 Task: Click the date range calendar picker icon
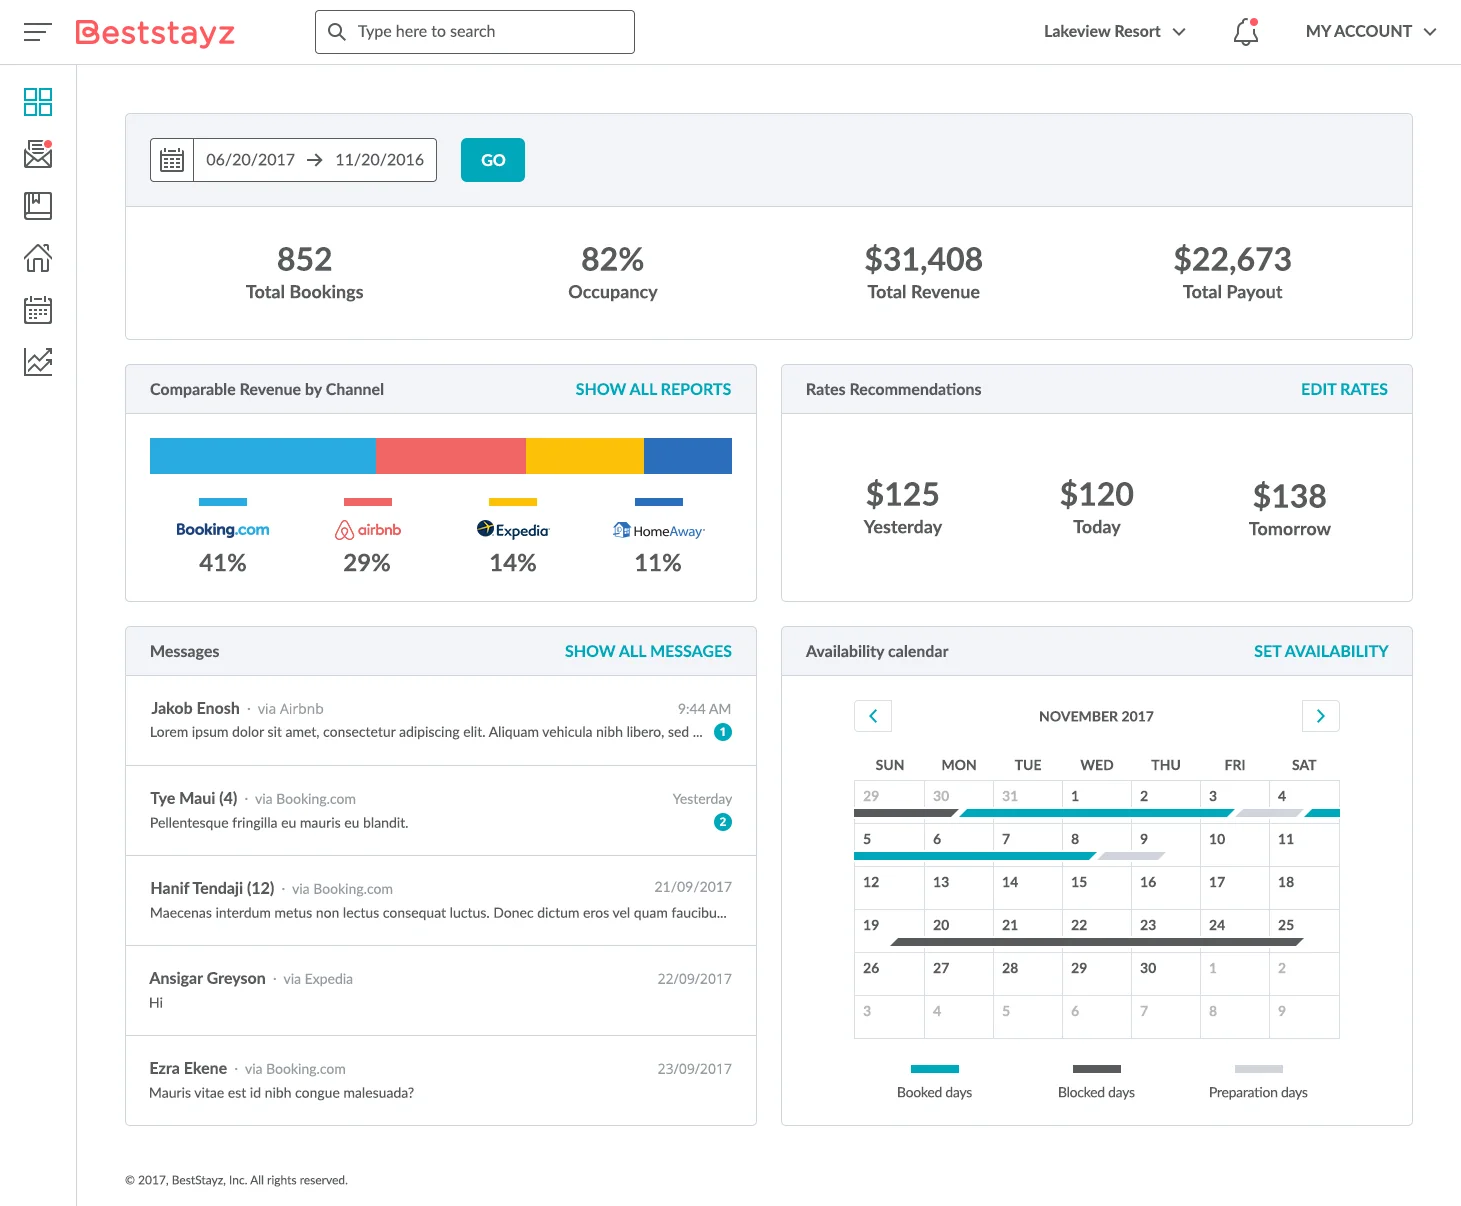pos(172,160)
